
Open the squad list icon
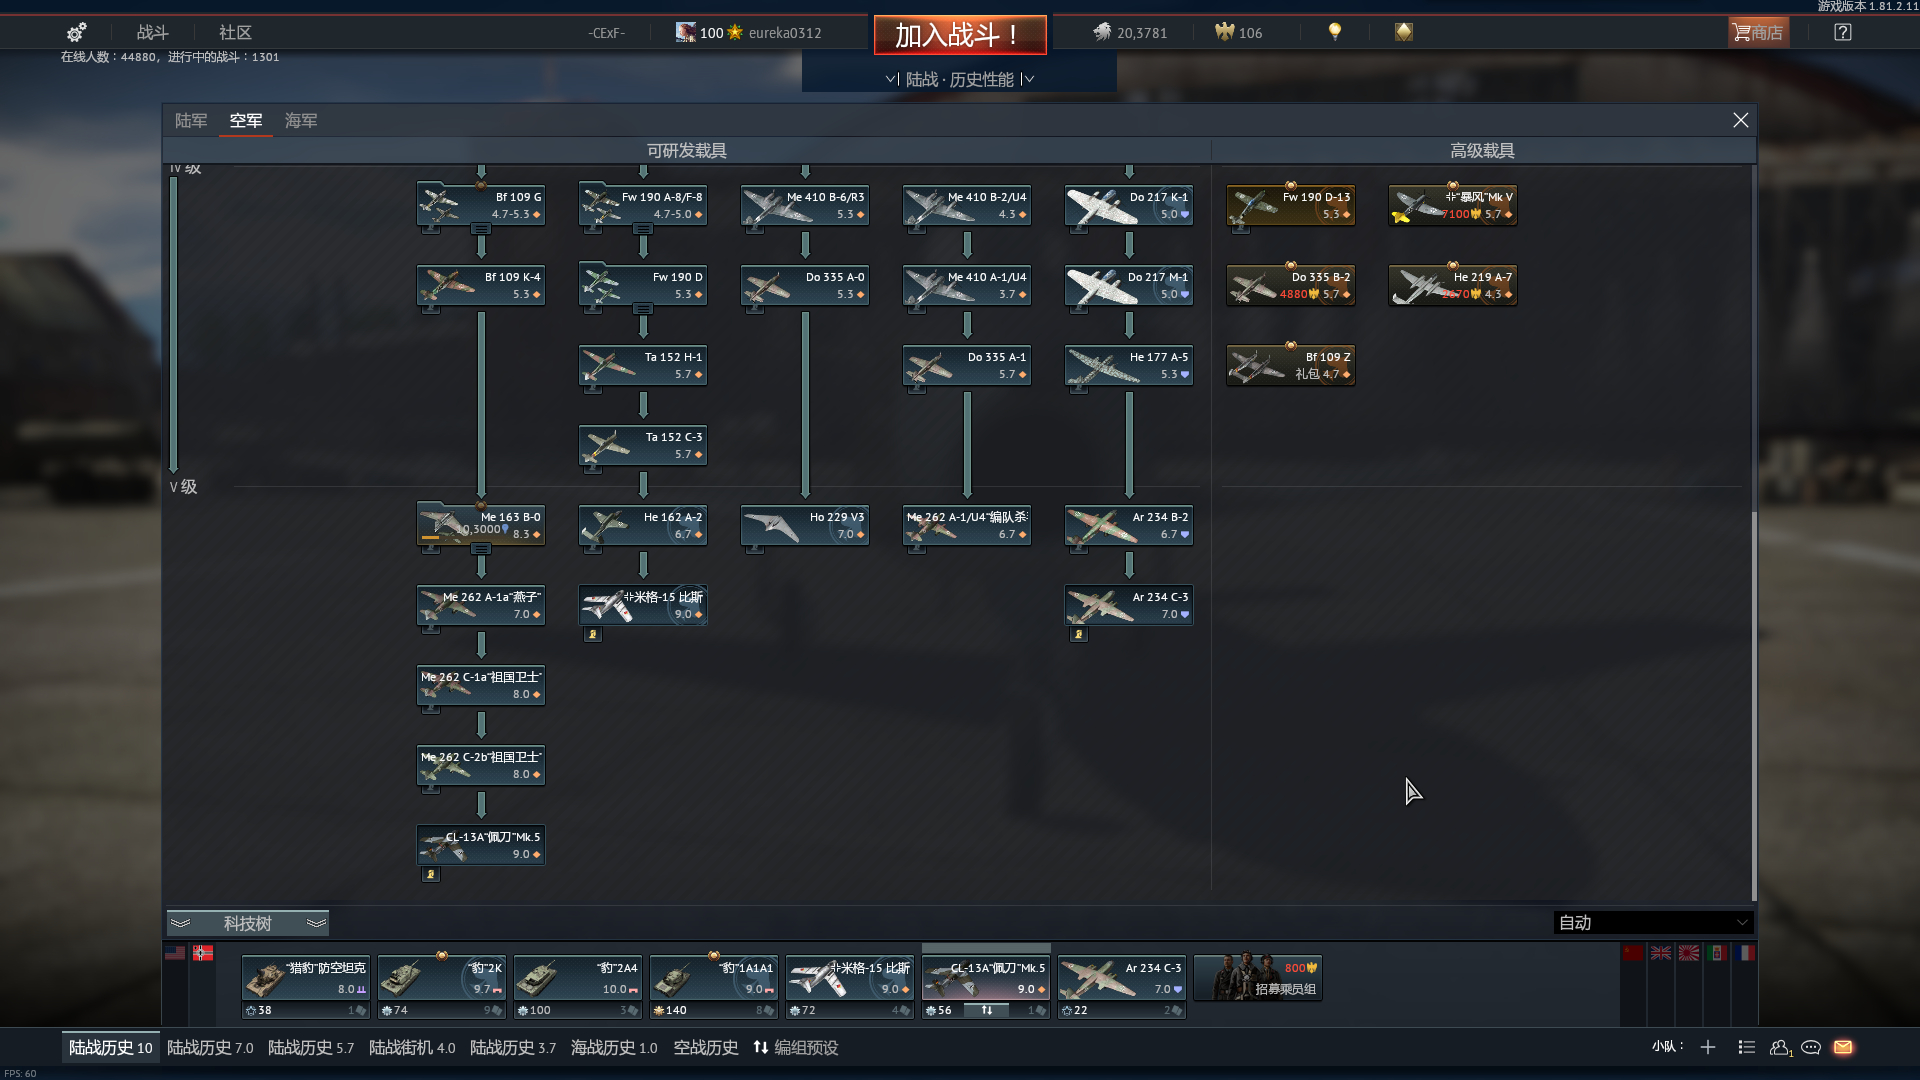1747,1047
